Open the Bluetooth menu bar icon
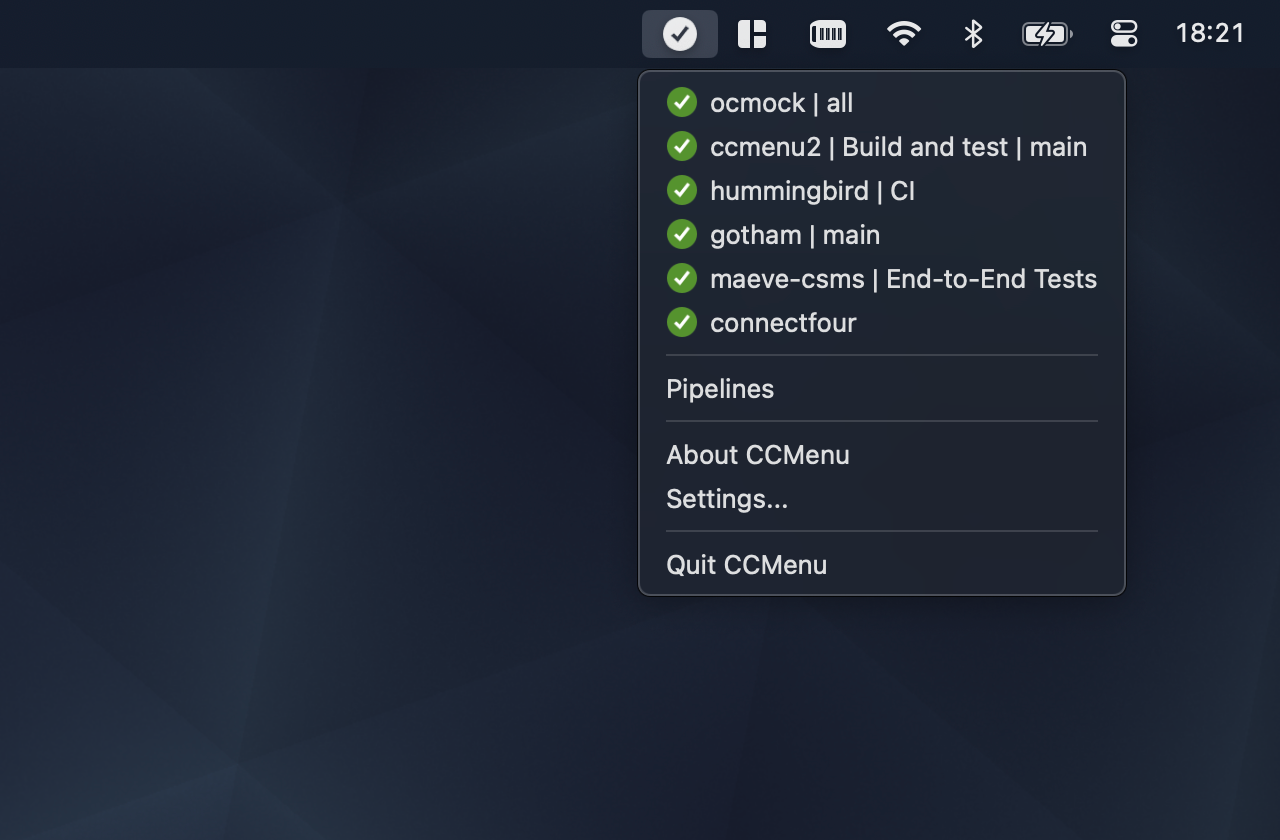The image size is (1280, 840). (x=972, y=33)
